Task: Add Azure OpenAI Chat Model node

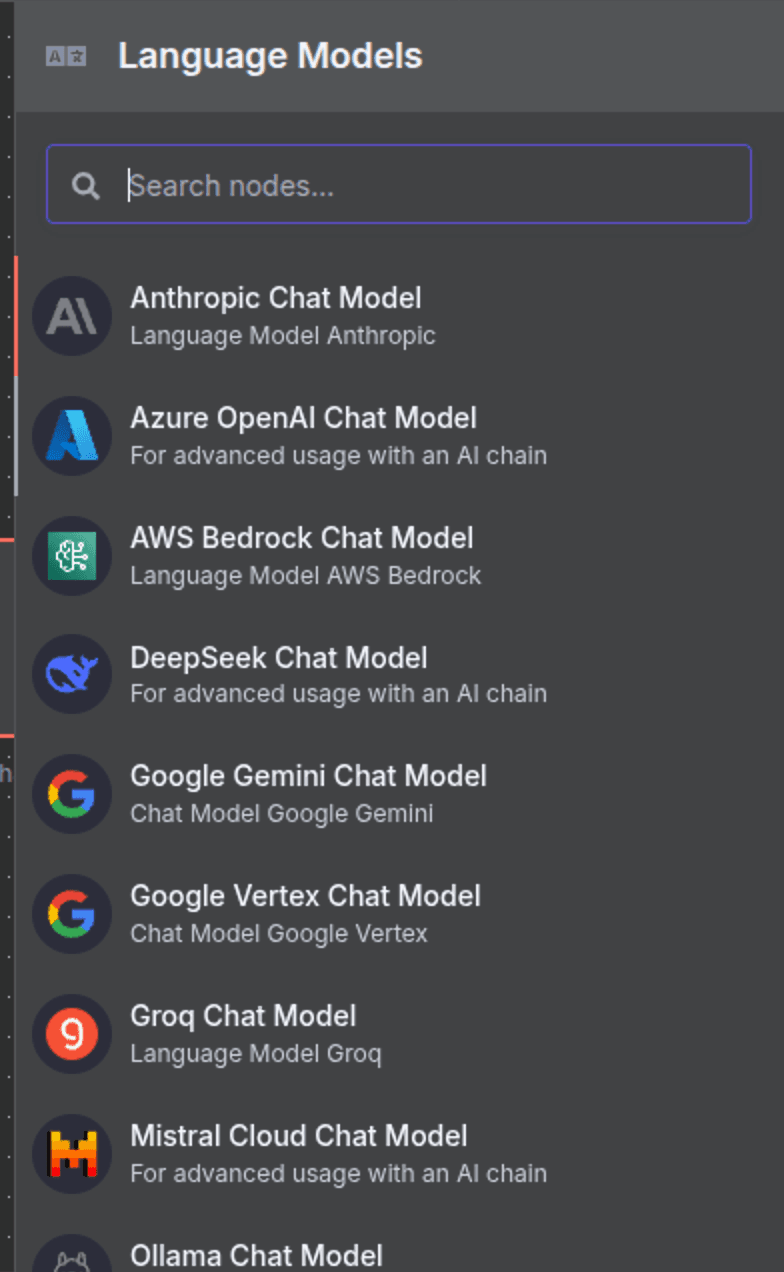Action: click(x=400, y=436)
